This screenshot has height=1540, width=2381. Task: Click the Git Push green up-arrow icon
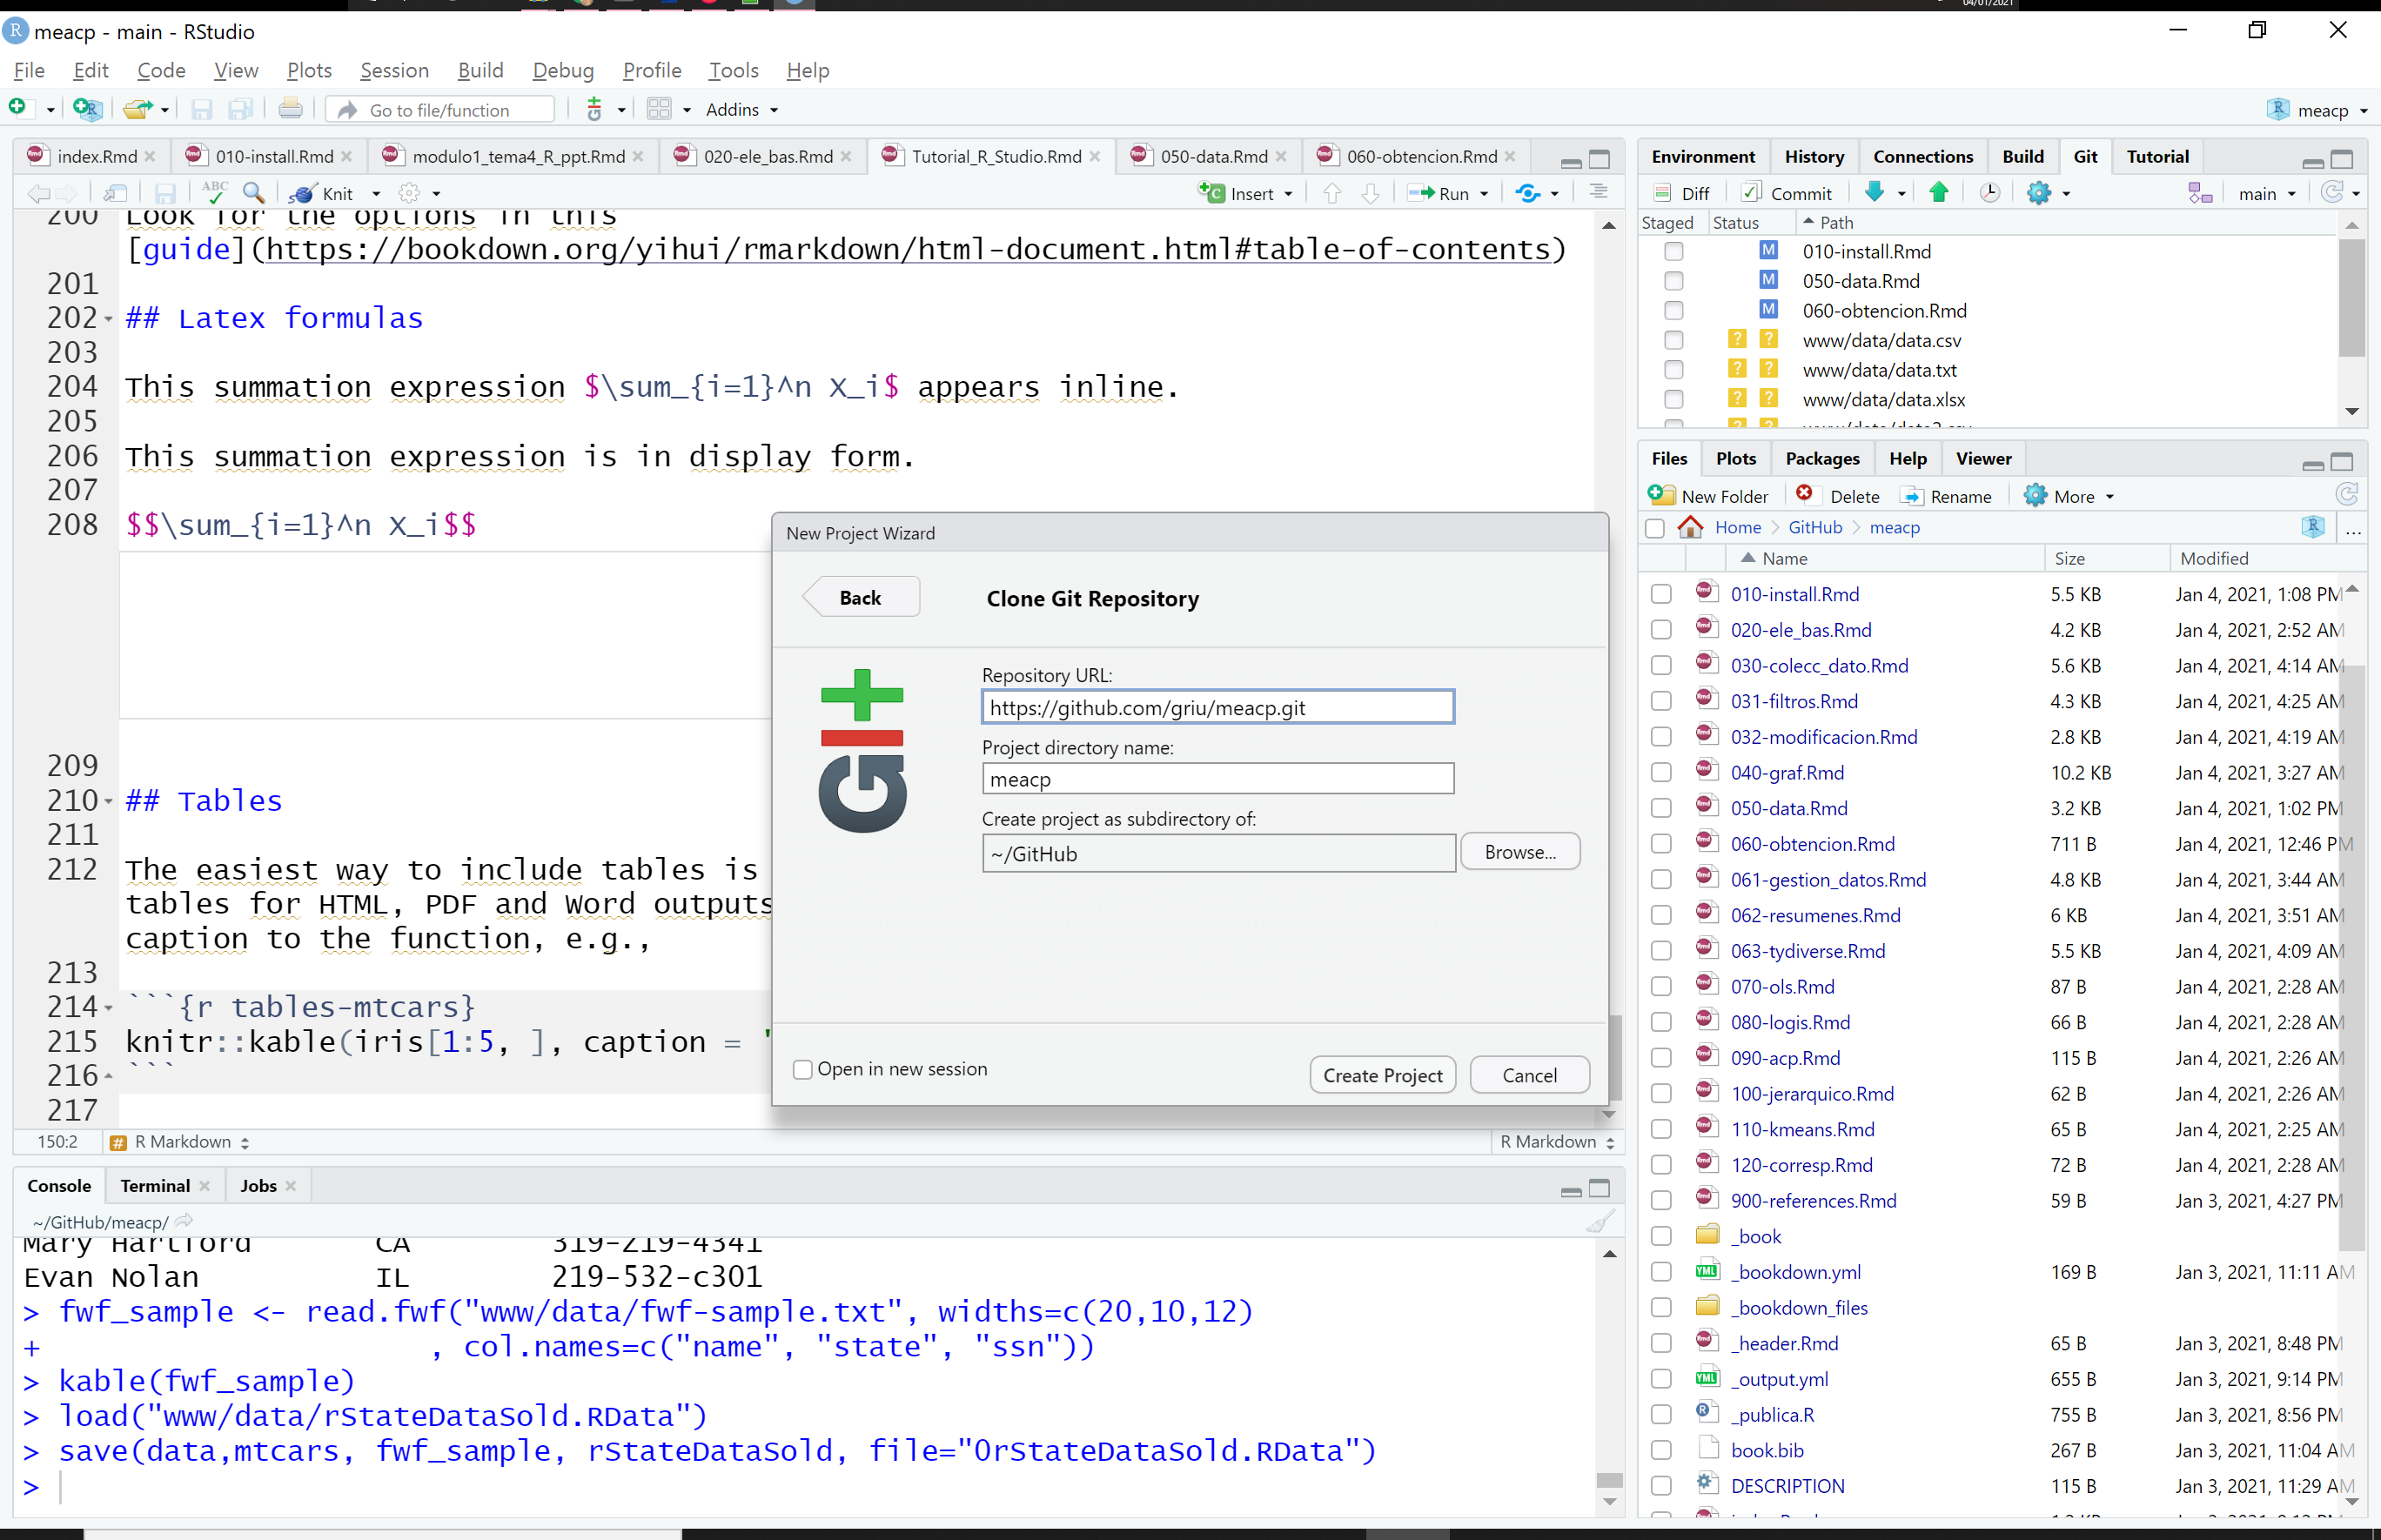point(1938,192)
